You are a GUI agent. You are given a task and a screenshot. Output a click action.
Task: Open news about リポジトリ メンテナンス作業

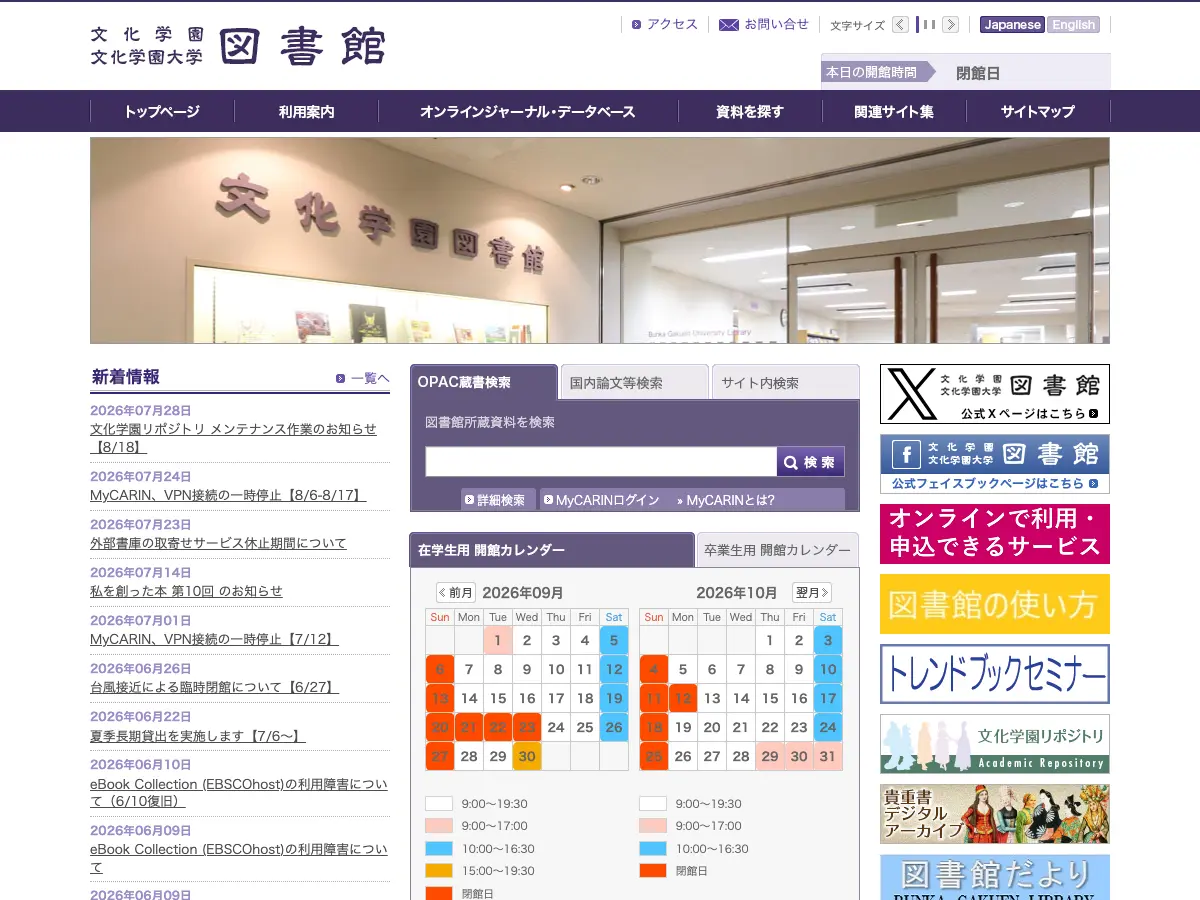point(233,437)
